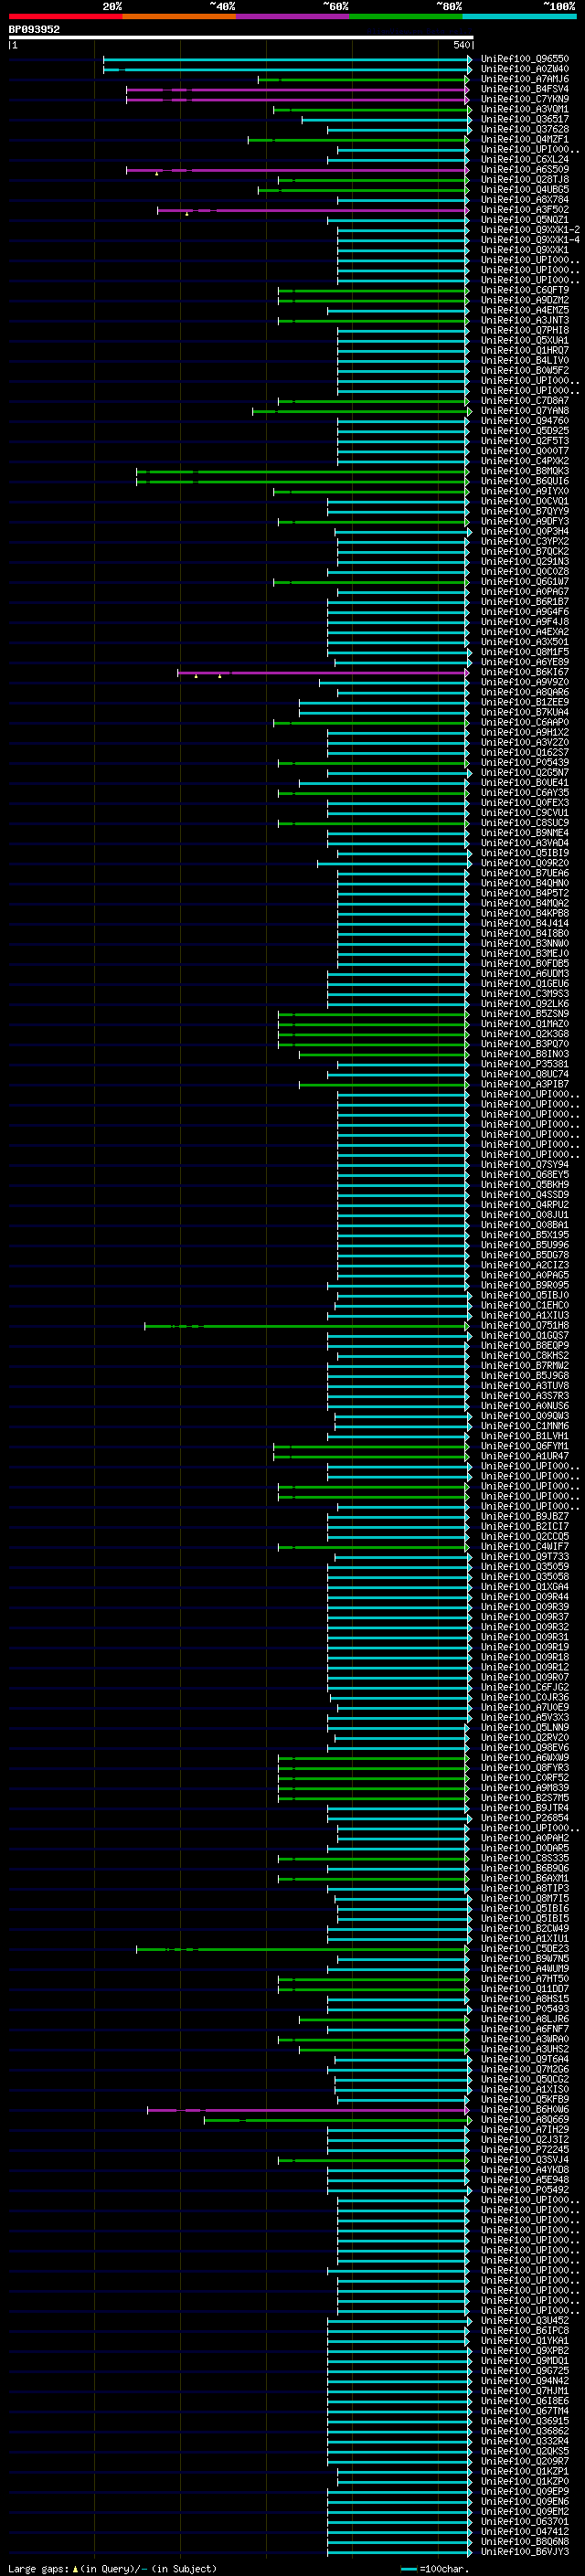Open hit UniRef100_A7AMJ6

524,79
